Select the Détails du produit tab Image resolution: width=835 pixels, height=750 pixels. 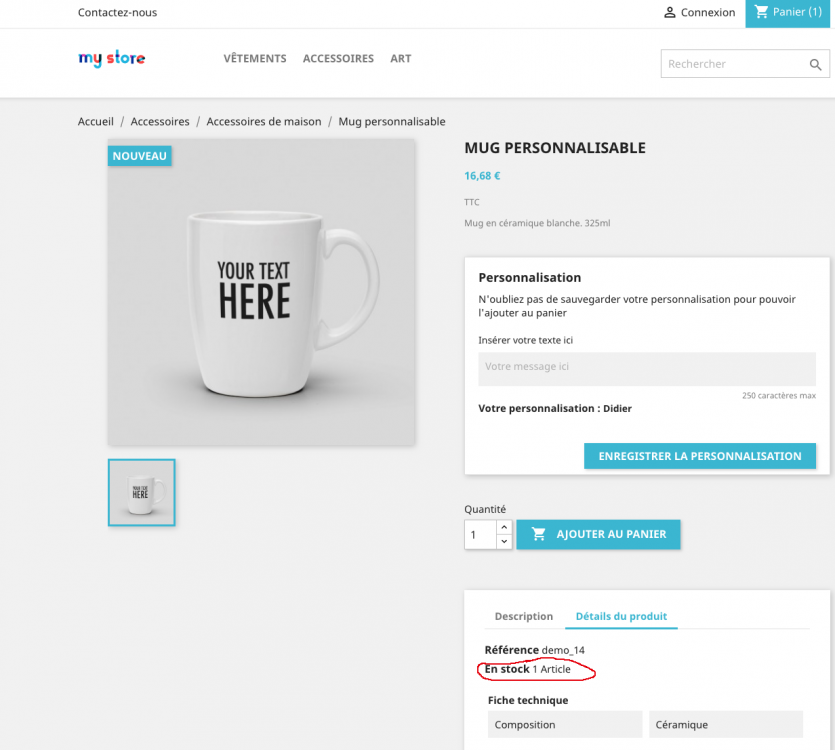621,616
